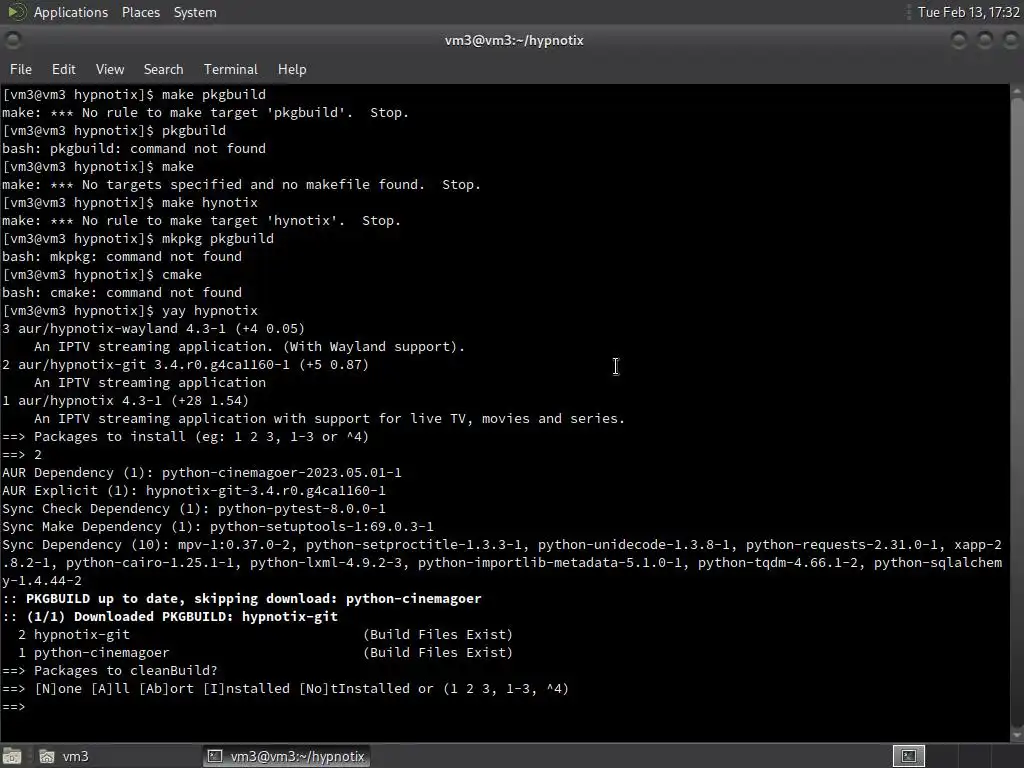The height and width of the screenshot is (768, 1024).
Task: Click 'bash: pkgbuild: command not found' line
Action: (134, 148)
